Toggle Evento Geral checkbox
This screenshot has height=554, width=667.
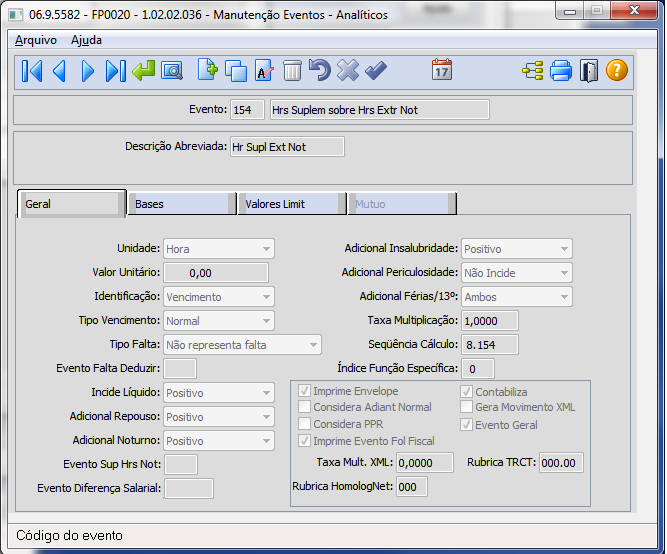point(467,425)
